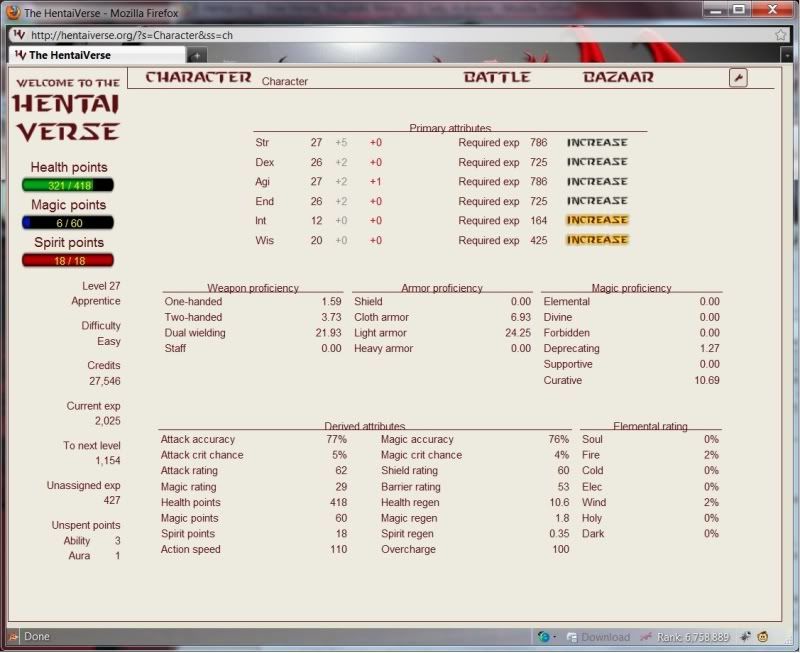Click the Alexa rank chart icon
This screenshot has height=653, width=800.
[646, 637]
